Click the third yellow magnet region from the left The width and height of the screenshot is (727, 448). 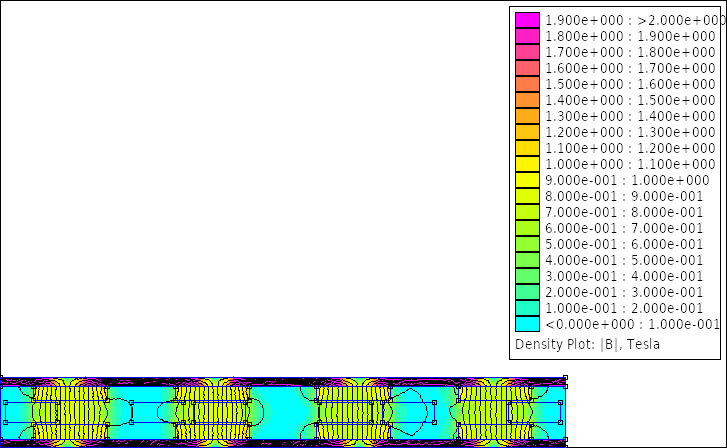click(x=354, y=413)
